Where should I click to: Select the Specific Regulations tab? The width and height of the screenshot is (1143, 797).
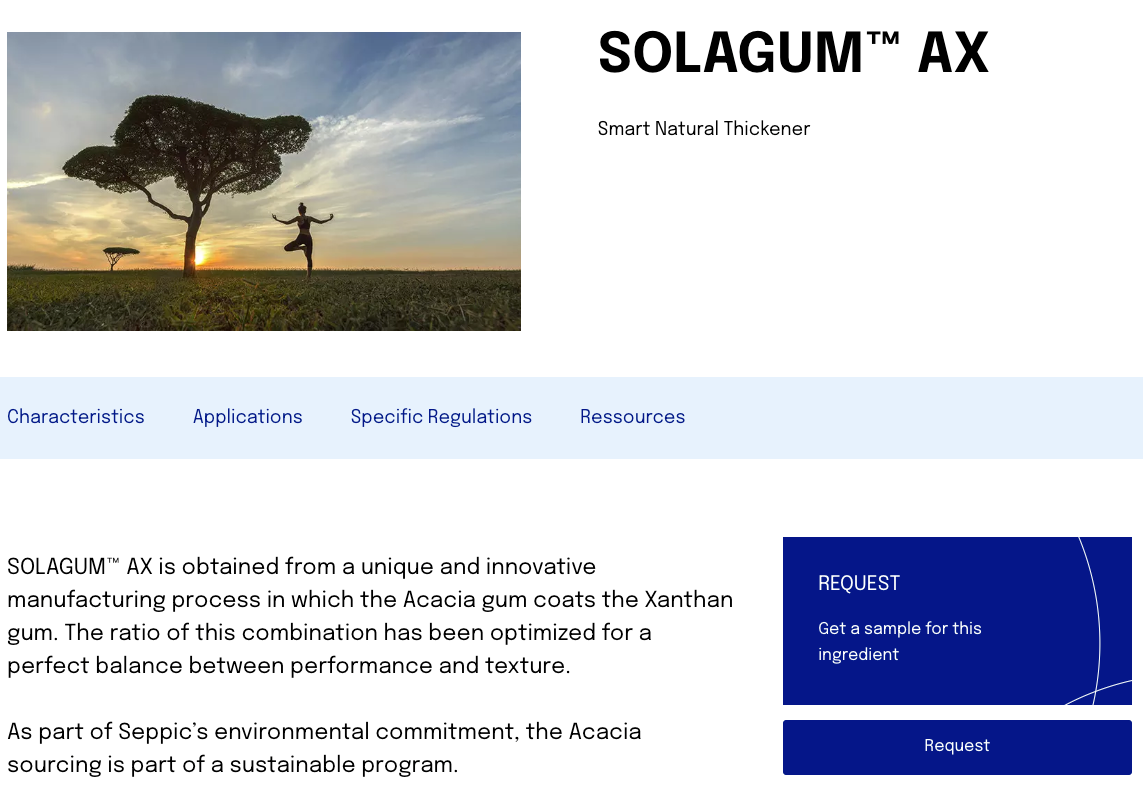441,417
